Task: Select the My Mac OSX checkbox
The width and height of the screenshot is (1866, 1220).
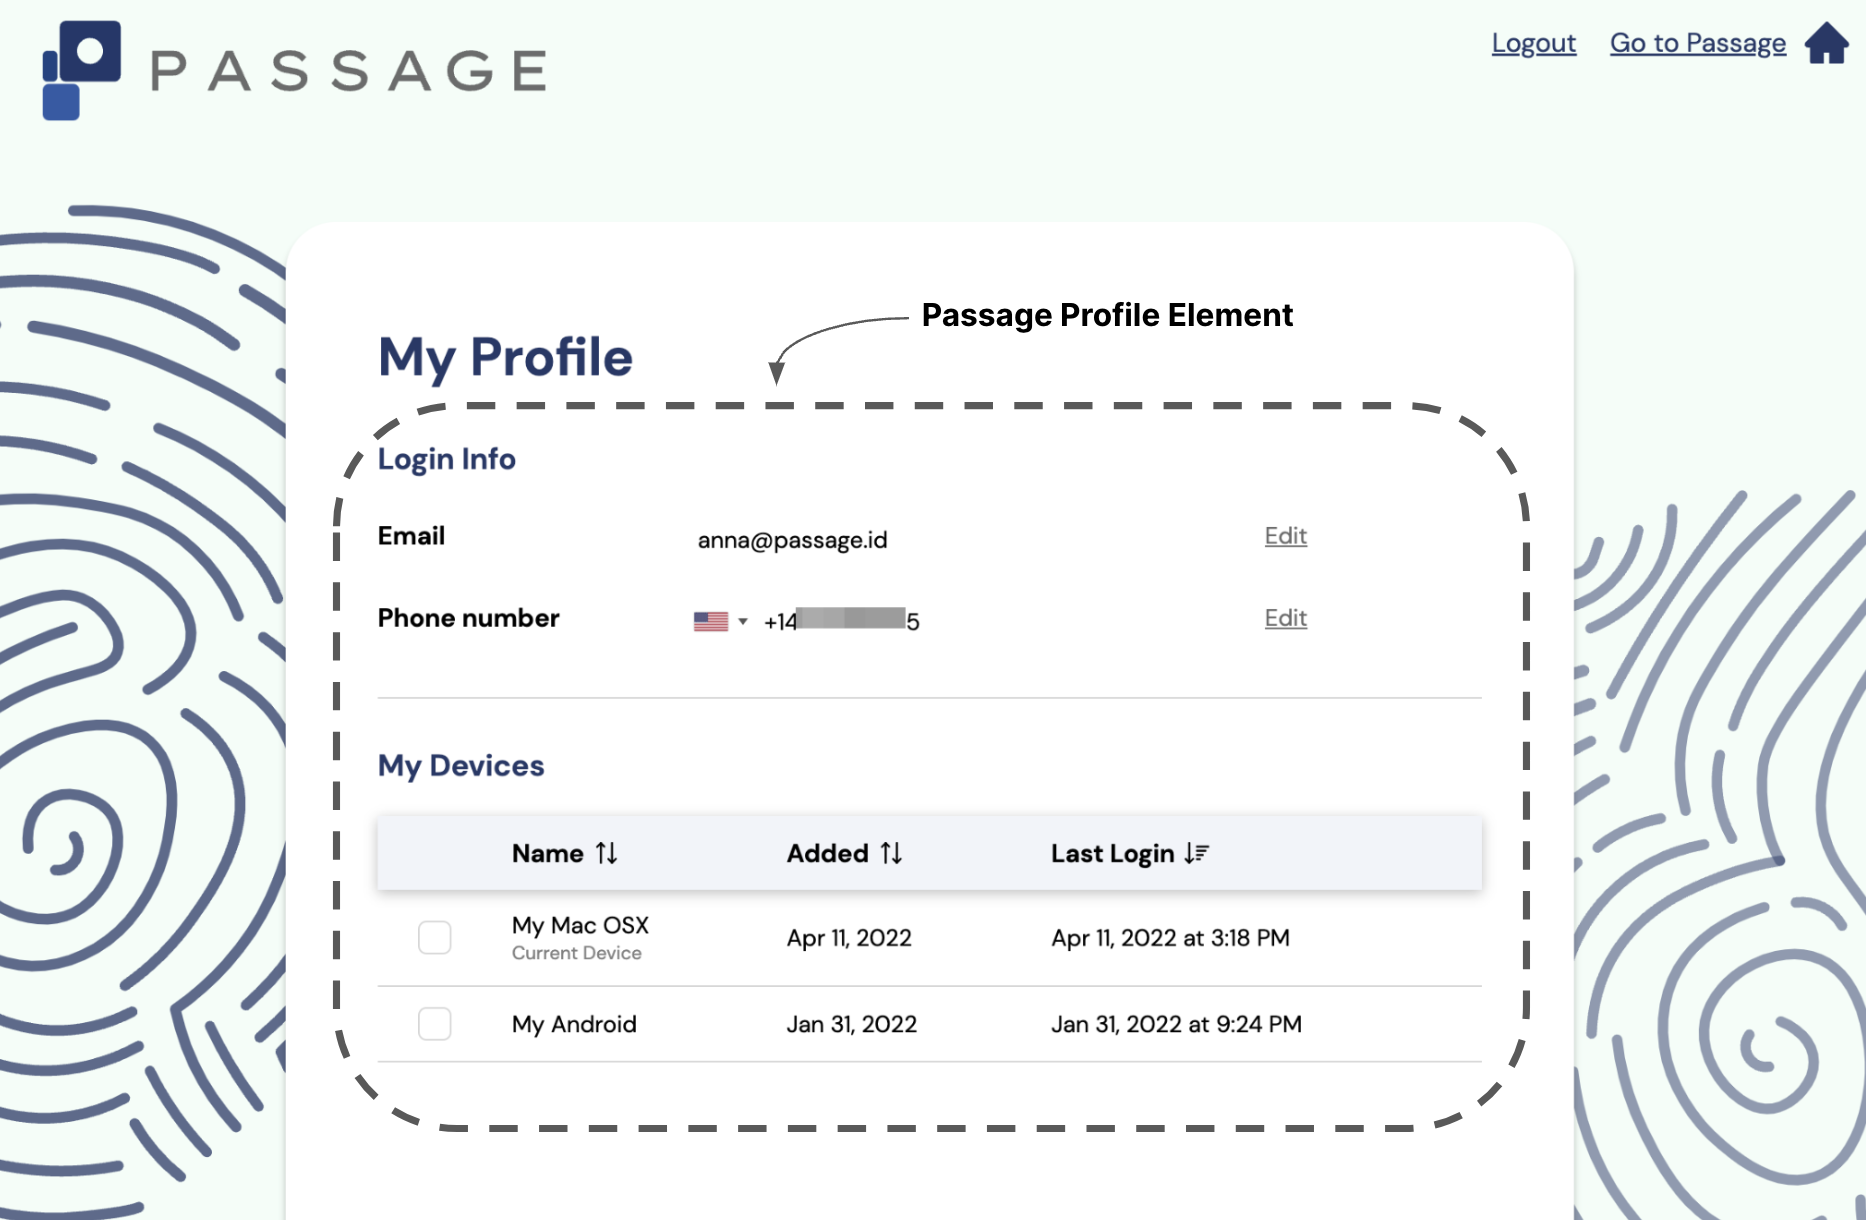Action: click(434, 938)
